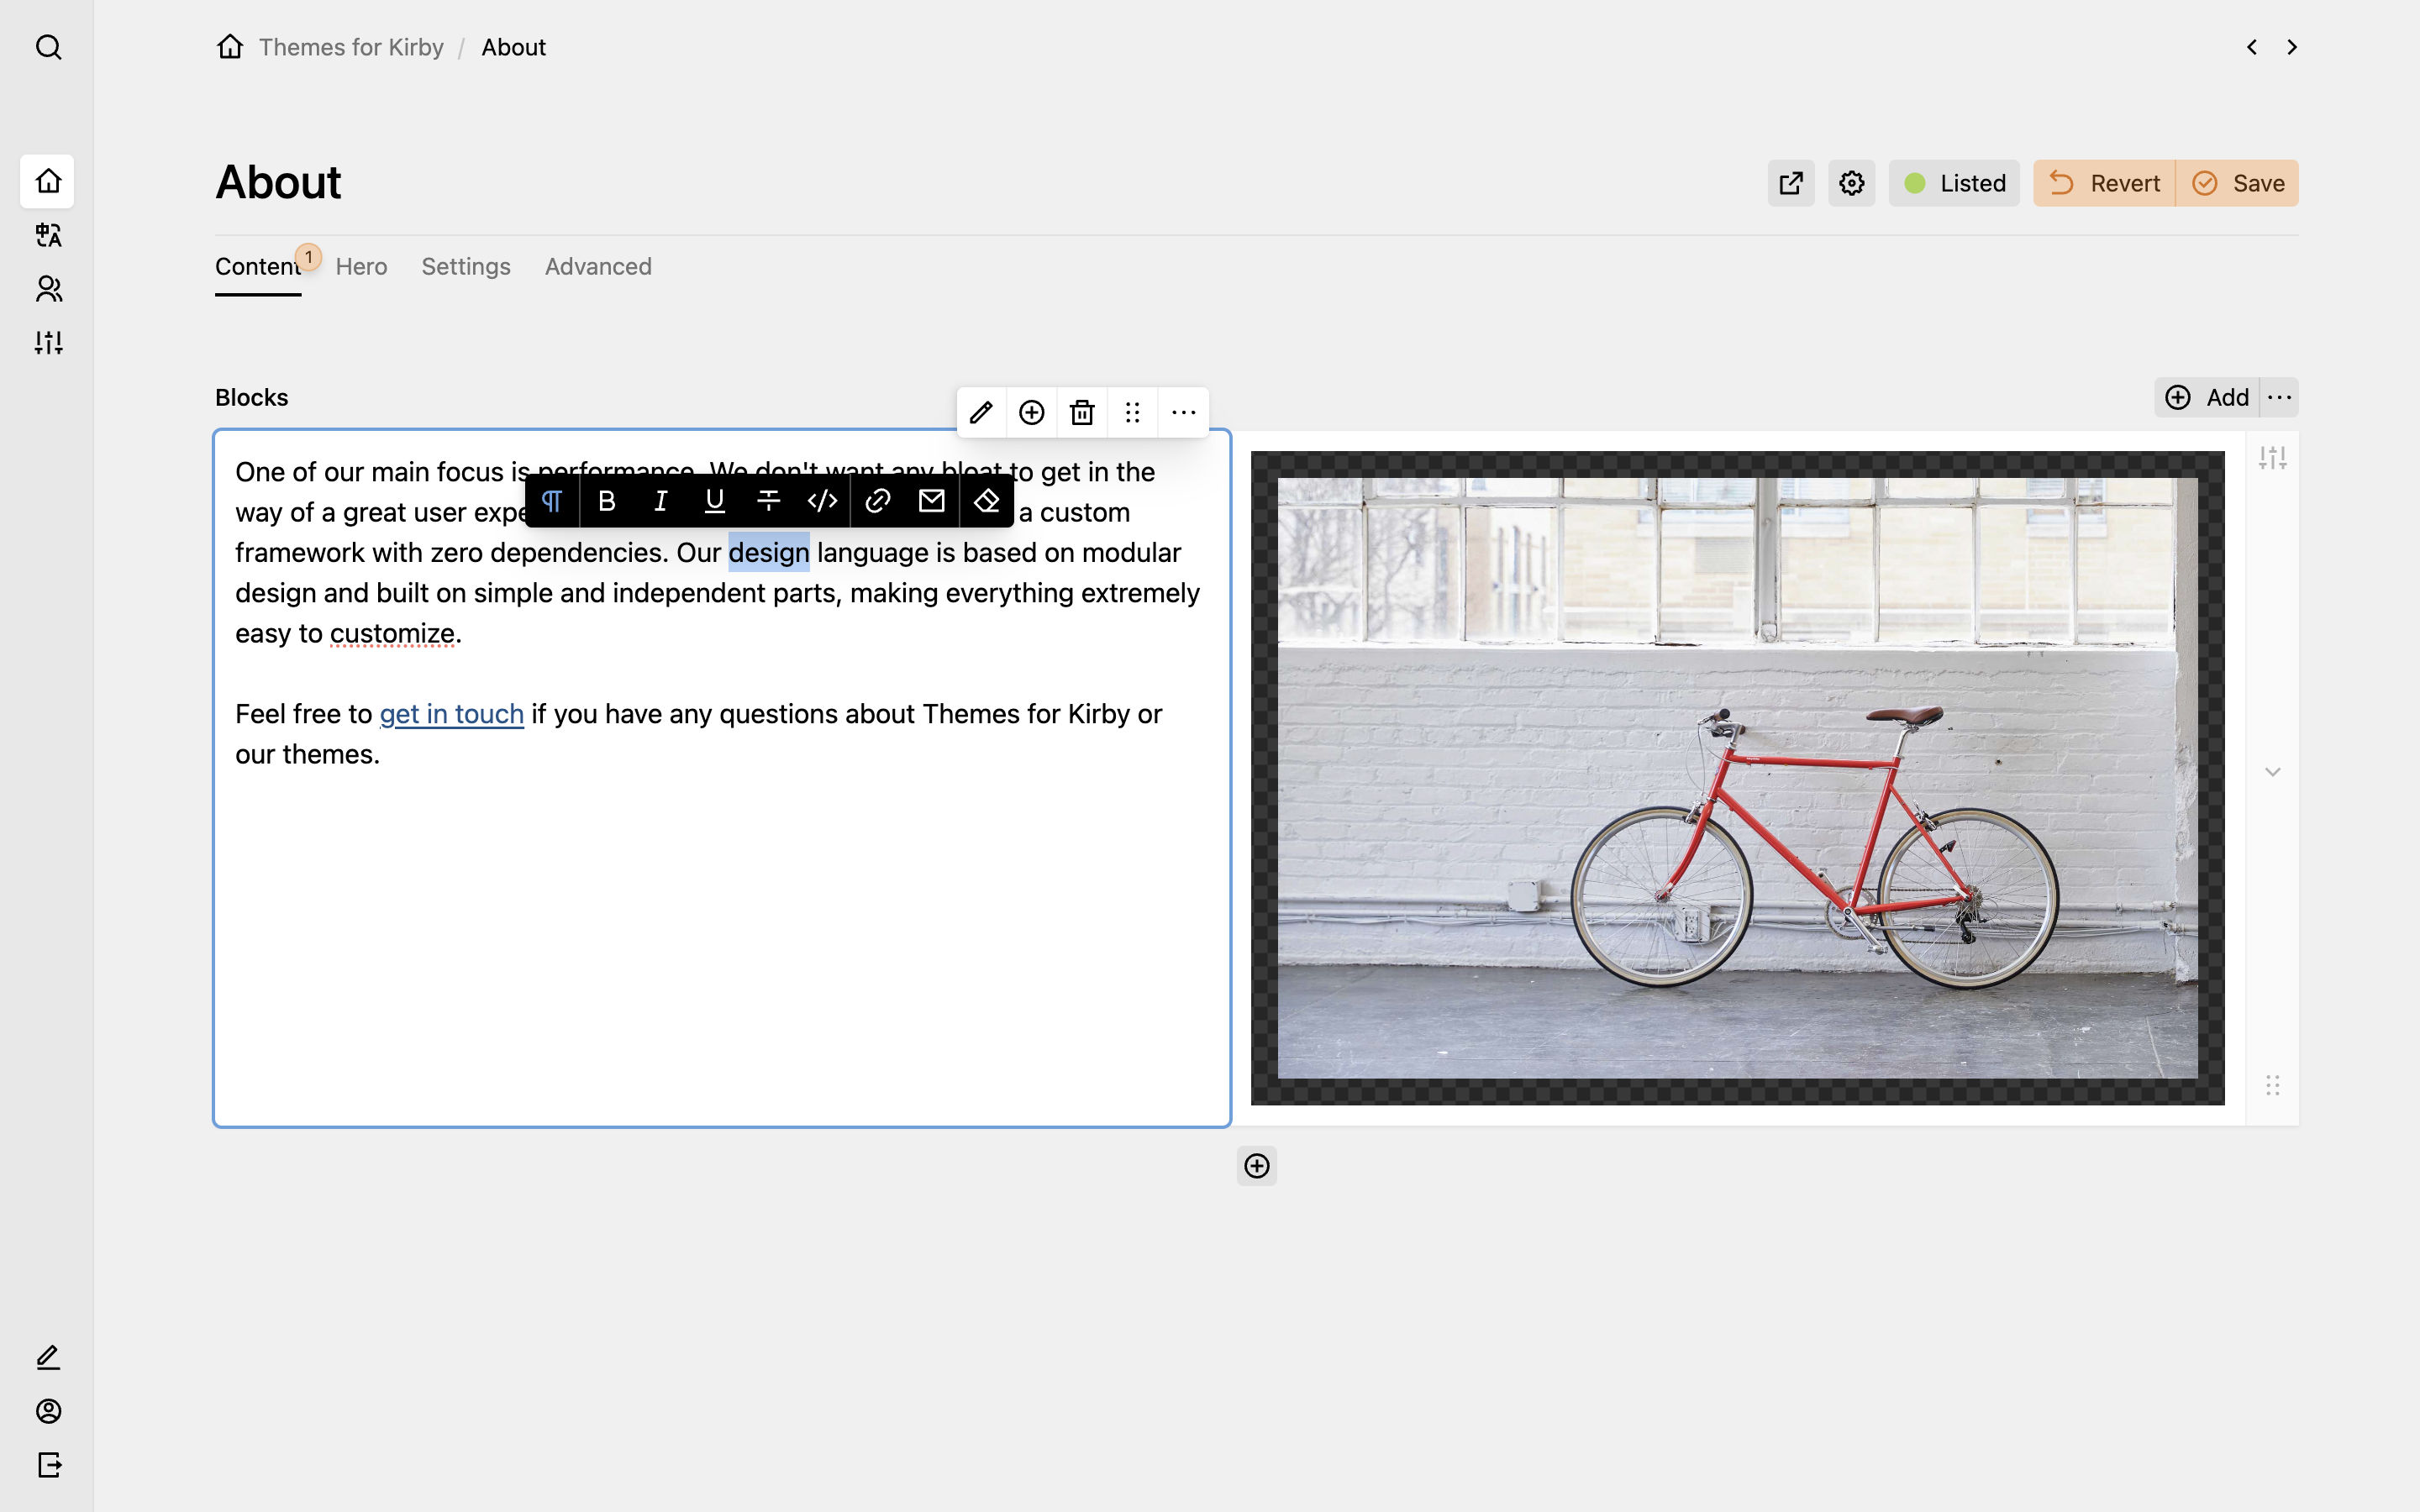Clear formatting with the eraser icon
This screenshot has height=1512, width=2420.
[986, 500]
